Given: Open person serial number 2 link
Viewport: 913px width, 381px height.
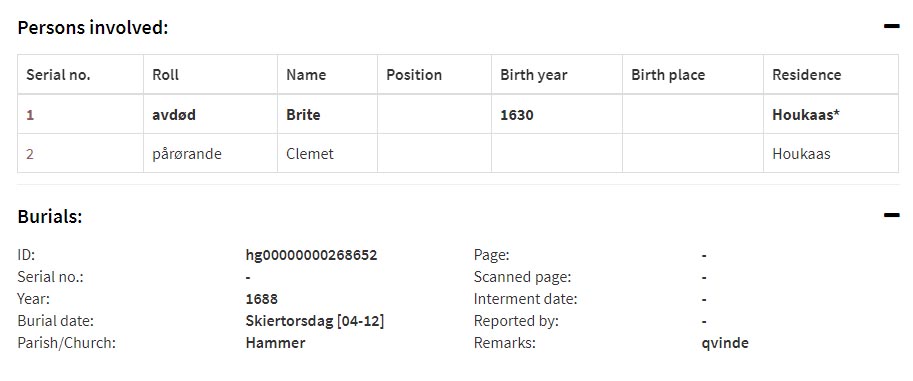Looking at the screenshot, I should [x=30, y=154].
